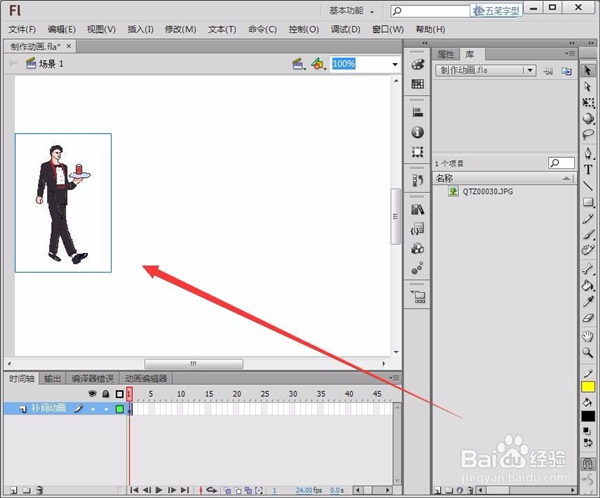This screenshot has width=600, height=498.
Task: Click new library panel button
Action: point(567,71)
